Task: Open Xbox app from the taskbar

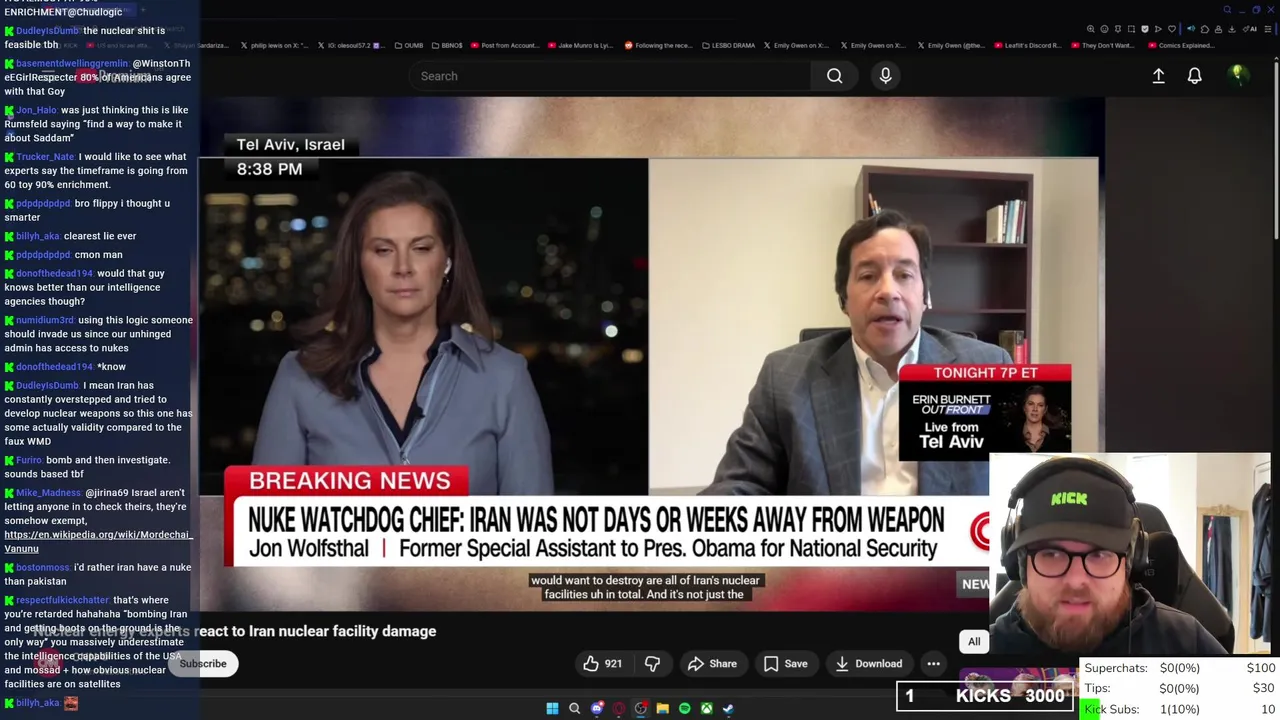Action: click(706, 708)
